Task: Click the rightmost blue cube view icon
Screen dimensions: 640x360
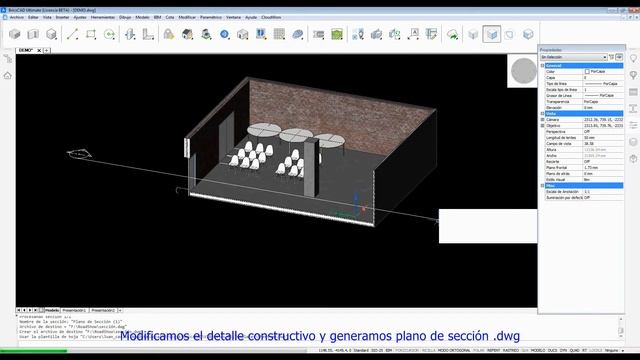Action: click(x=528, y=34)
